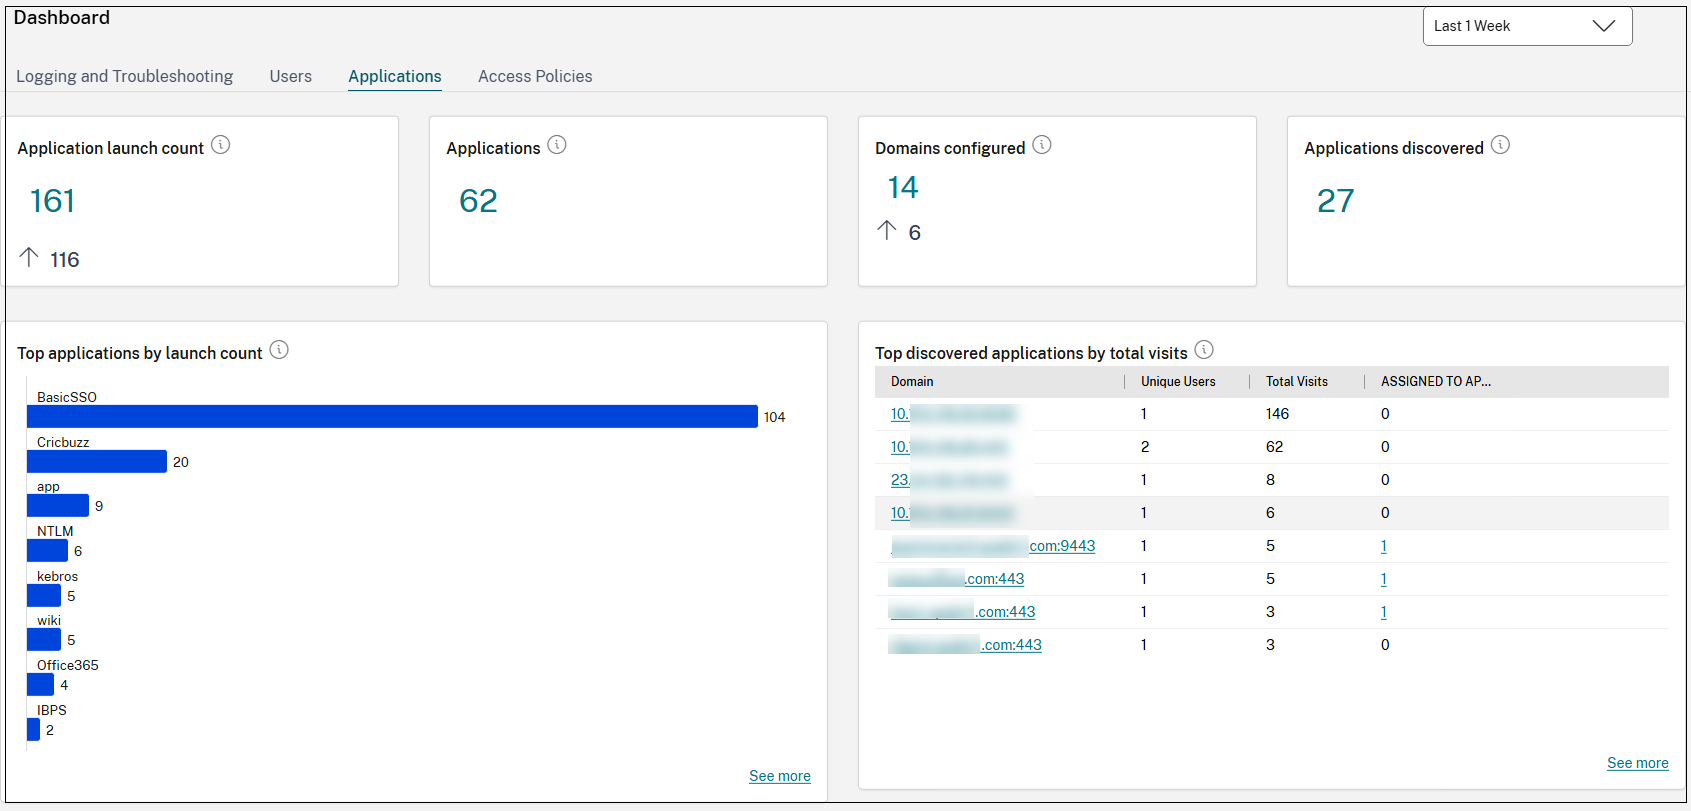
Task: Click info icon for Top applications by launch count
Action: (x=279, y=350)
